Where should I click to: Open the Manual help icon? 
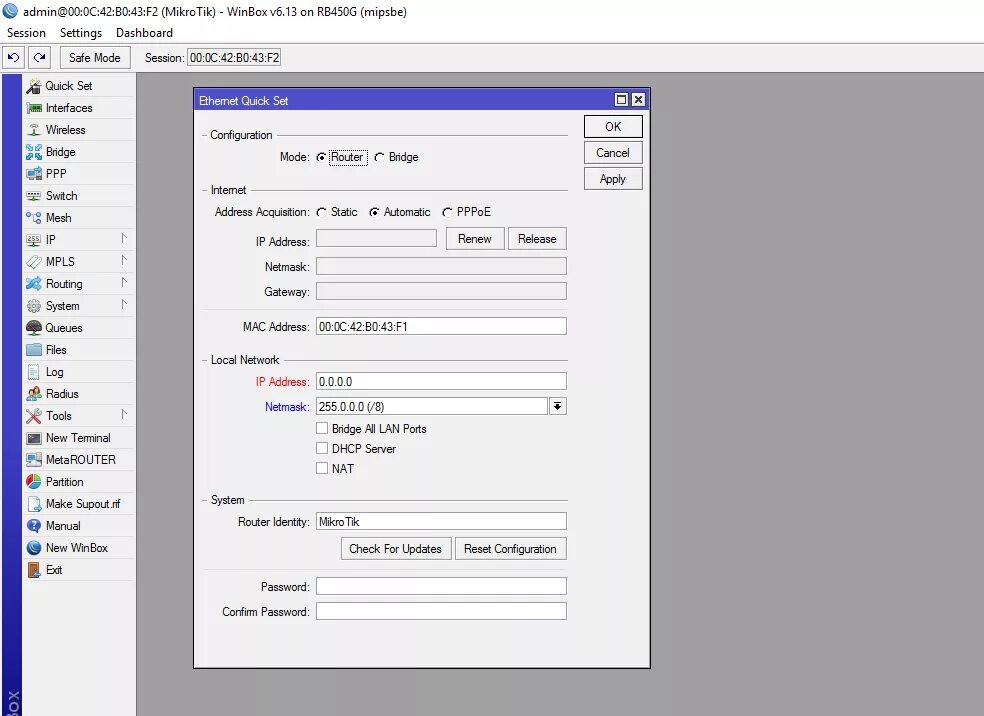33,526
